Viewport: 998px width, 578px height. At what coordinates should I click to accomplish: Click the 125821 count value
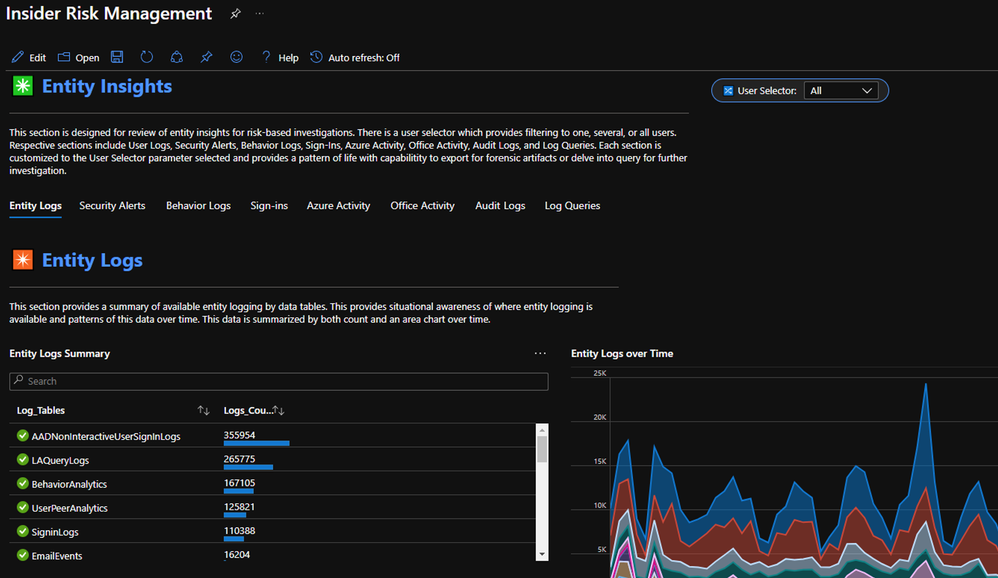[x=239, y=507]
